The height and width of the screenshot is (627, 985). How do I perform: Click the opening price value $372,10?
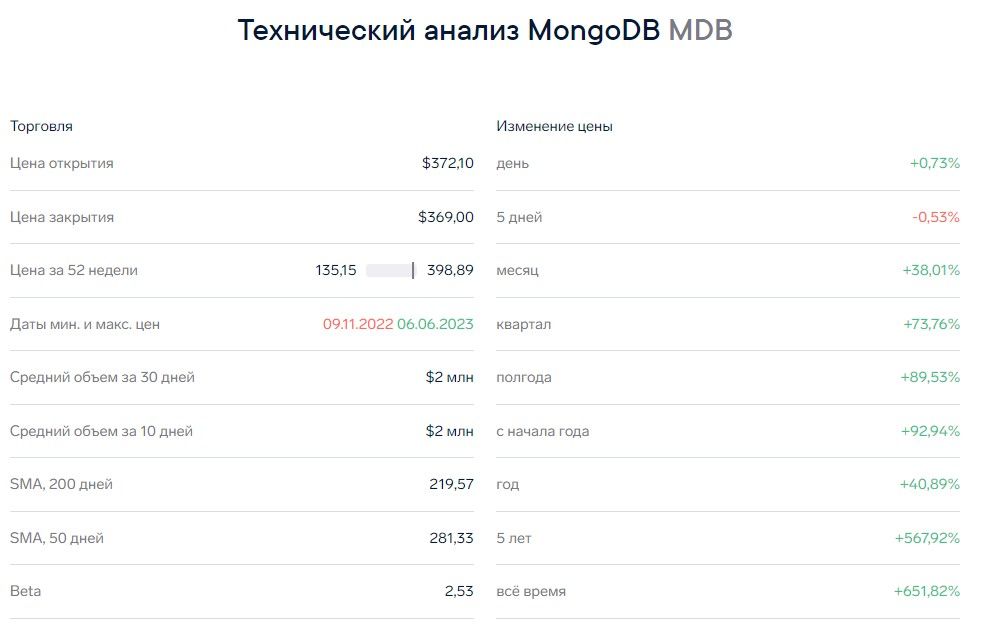pyautogui.click(x=447, y=163)
